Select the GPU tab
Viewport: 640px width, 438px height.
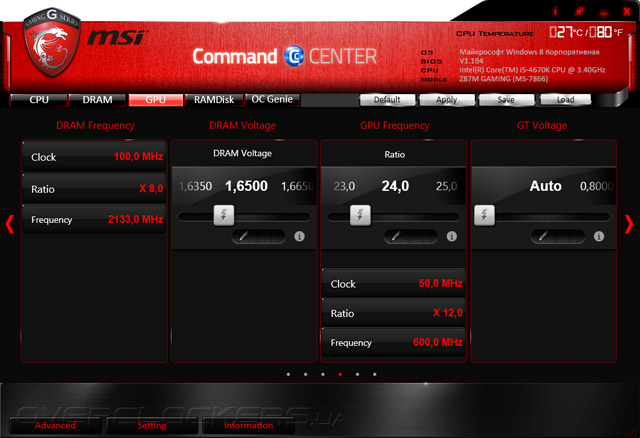pyautogui.click(x=156, y=100)
